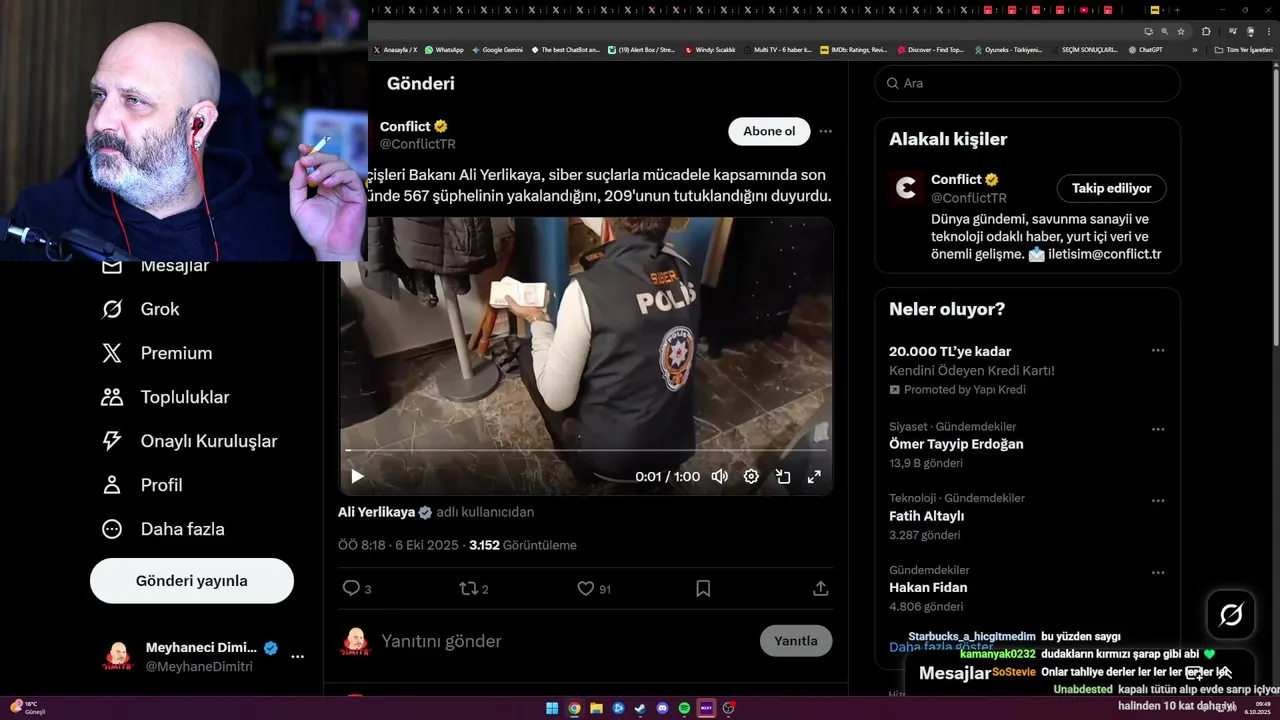
Task: Open Ali Yerlikaya source link under video
Action: click(376, 512)
